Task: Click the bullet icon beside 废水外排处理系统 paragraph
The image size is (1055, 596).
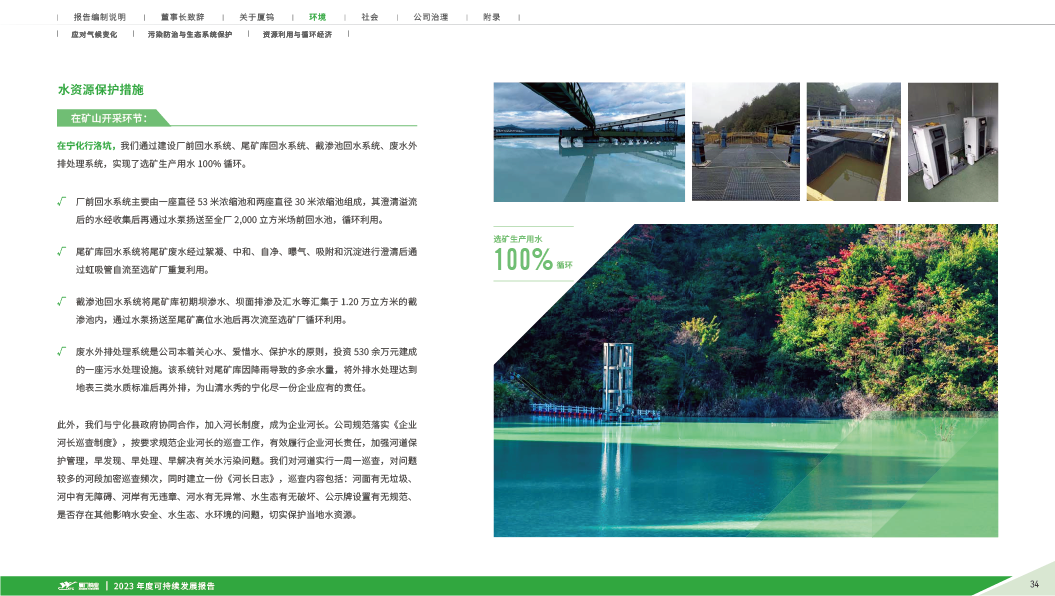Action: point(62,351)
